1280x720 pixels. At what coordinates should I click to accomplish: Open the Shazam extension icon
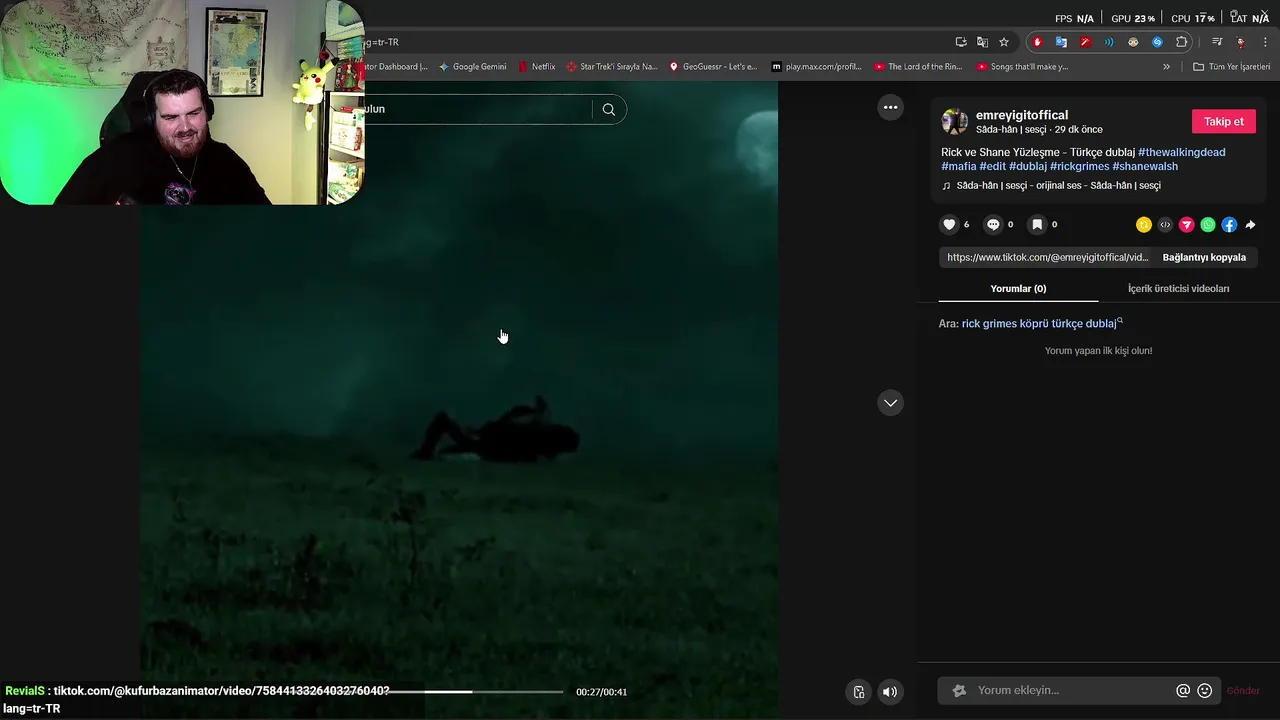pyautogui.click(x=1157, y=42)
